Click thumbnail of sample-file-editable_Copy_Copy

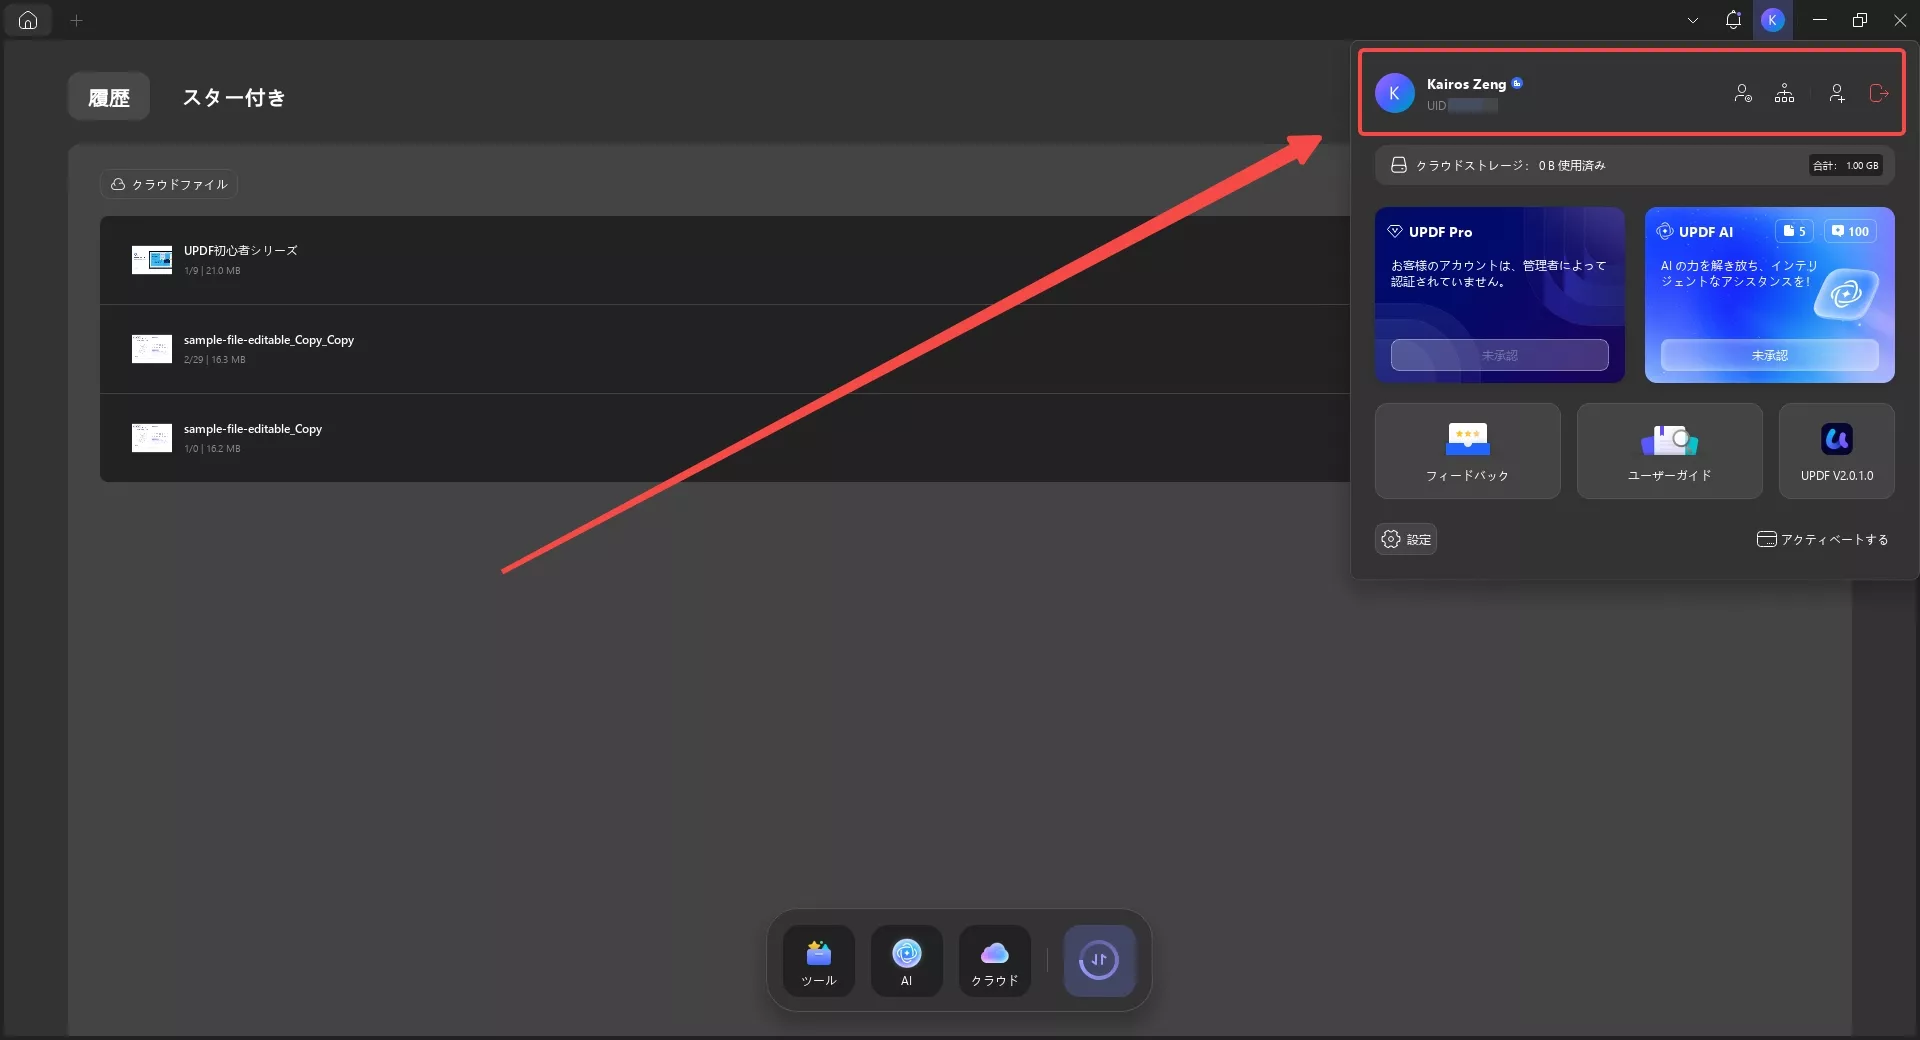[x=152, y=349]
